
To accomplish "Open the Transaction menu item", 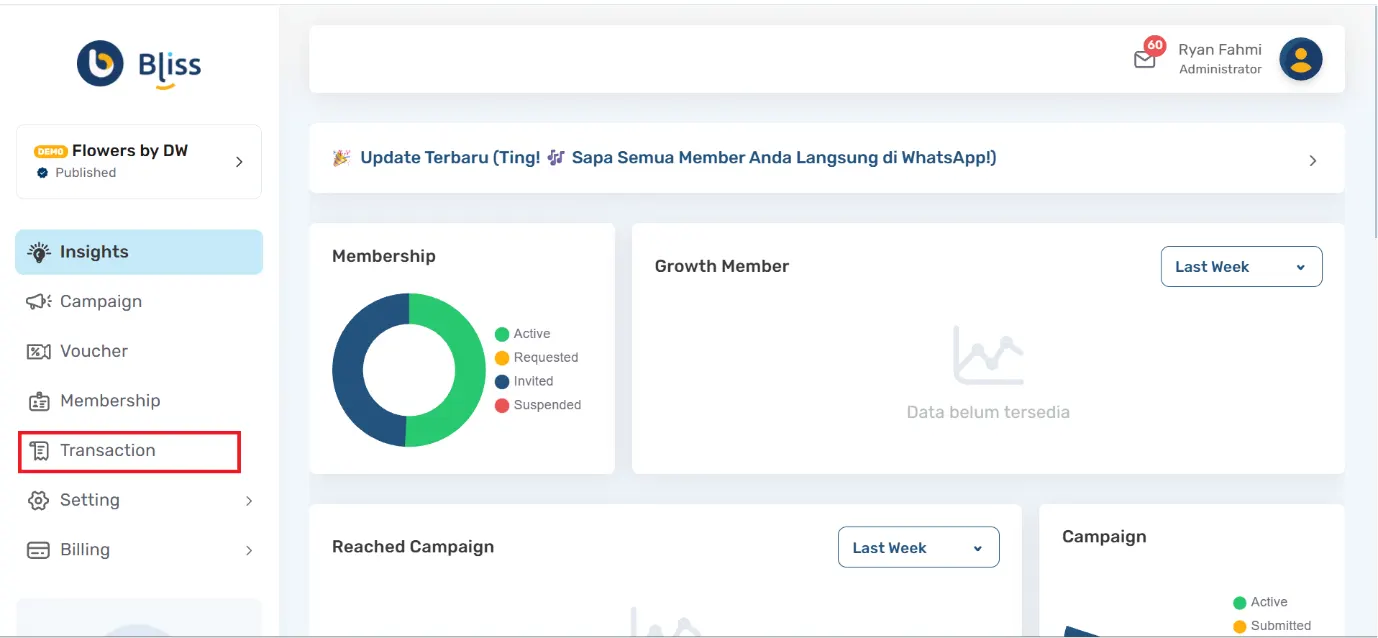I will [x=108, y=451].
